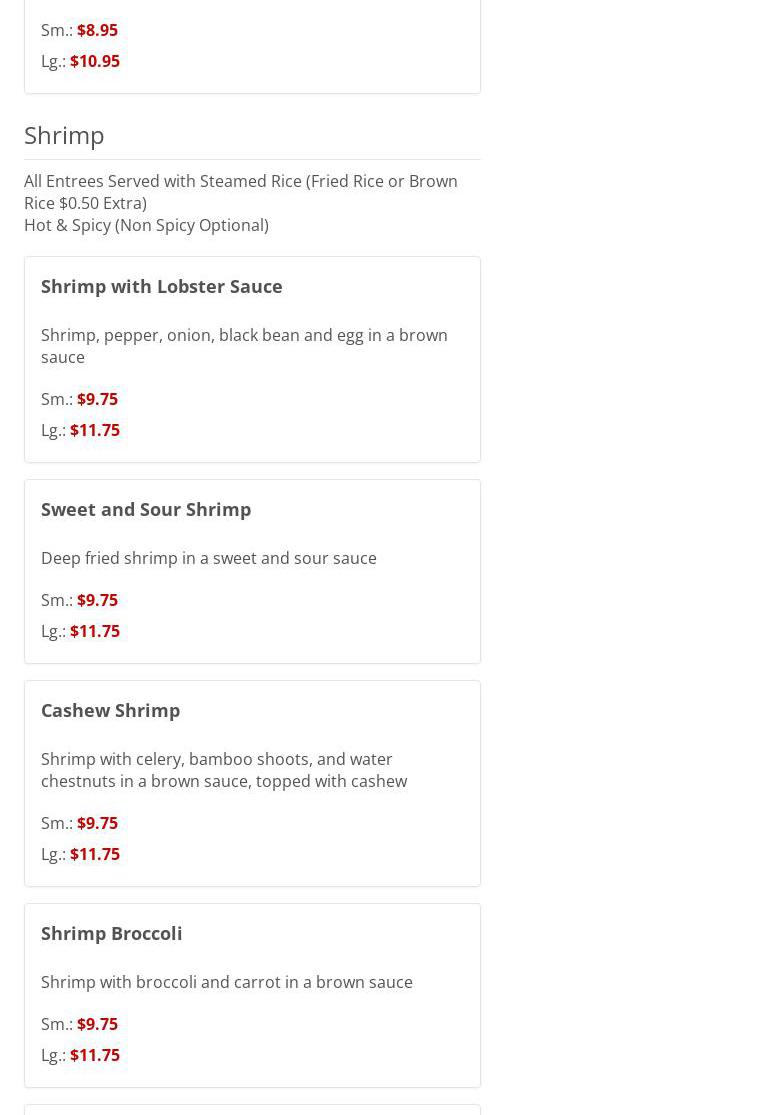The image size is (770, 1115).
Task: Click the $8.95 small price at top
Action: (x=97, y=30)
